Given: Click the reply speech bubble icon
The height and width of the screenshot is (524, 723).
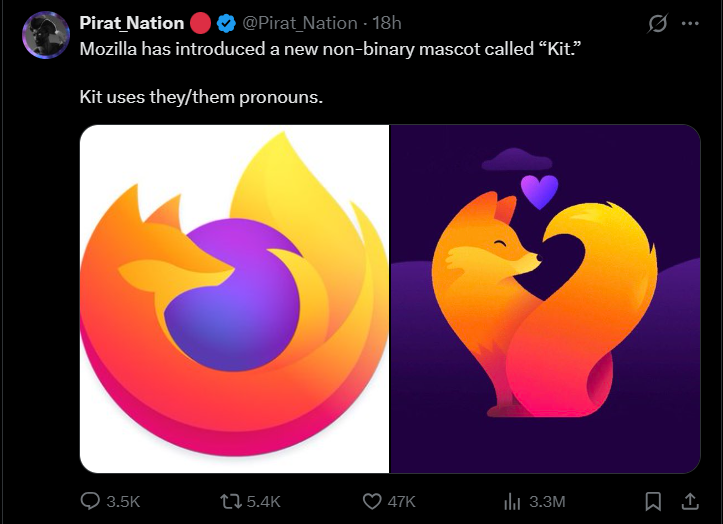Looking at the screenshot, I should (89, 501).
